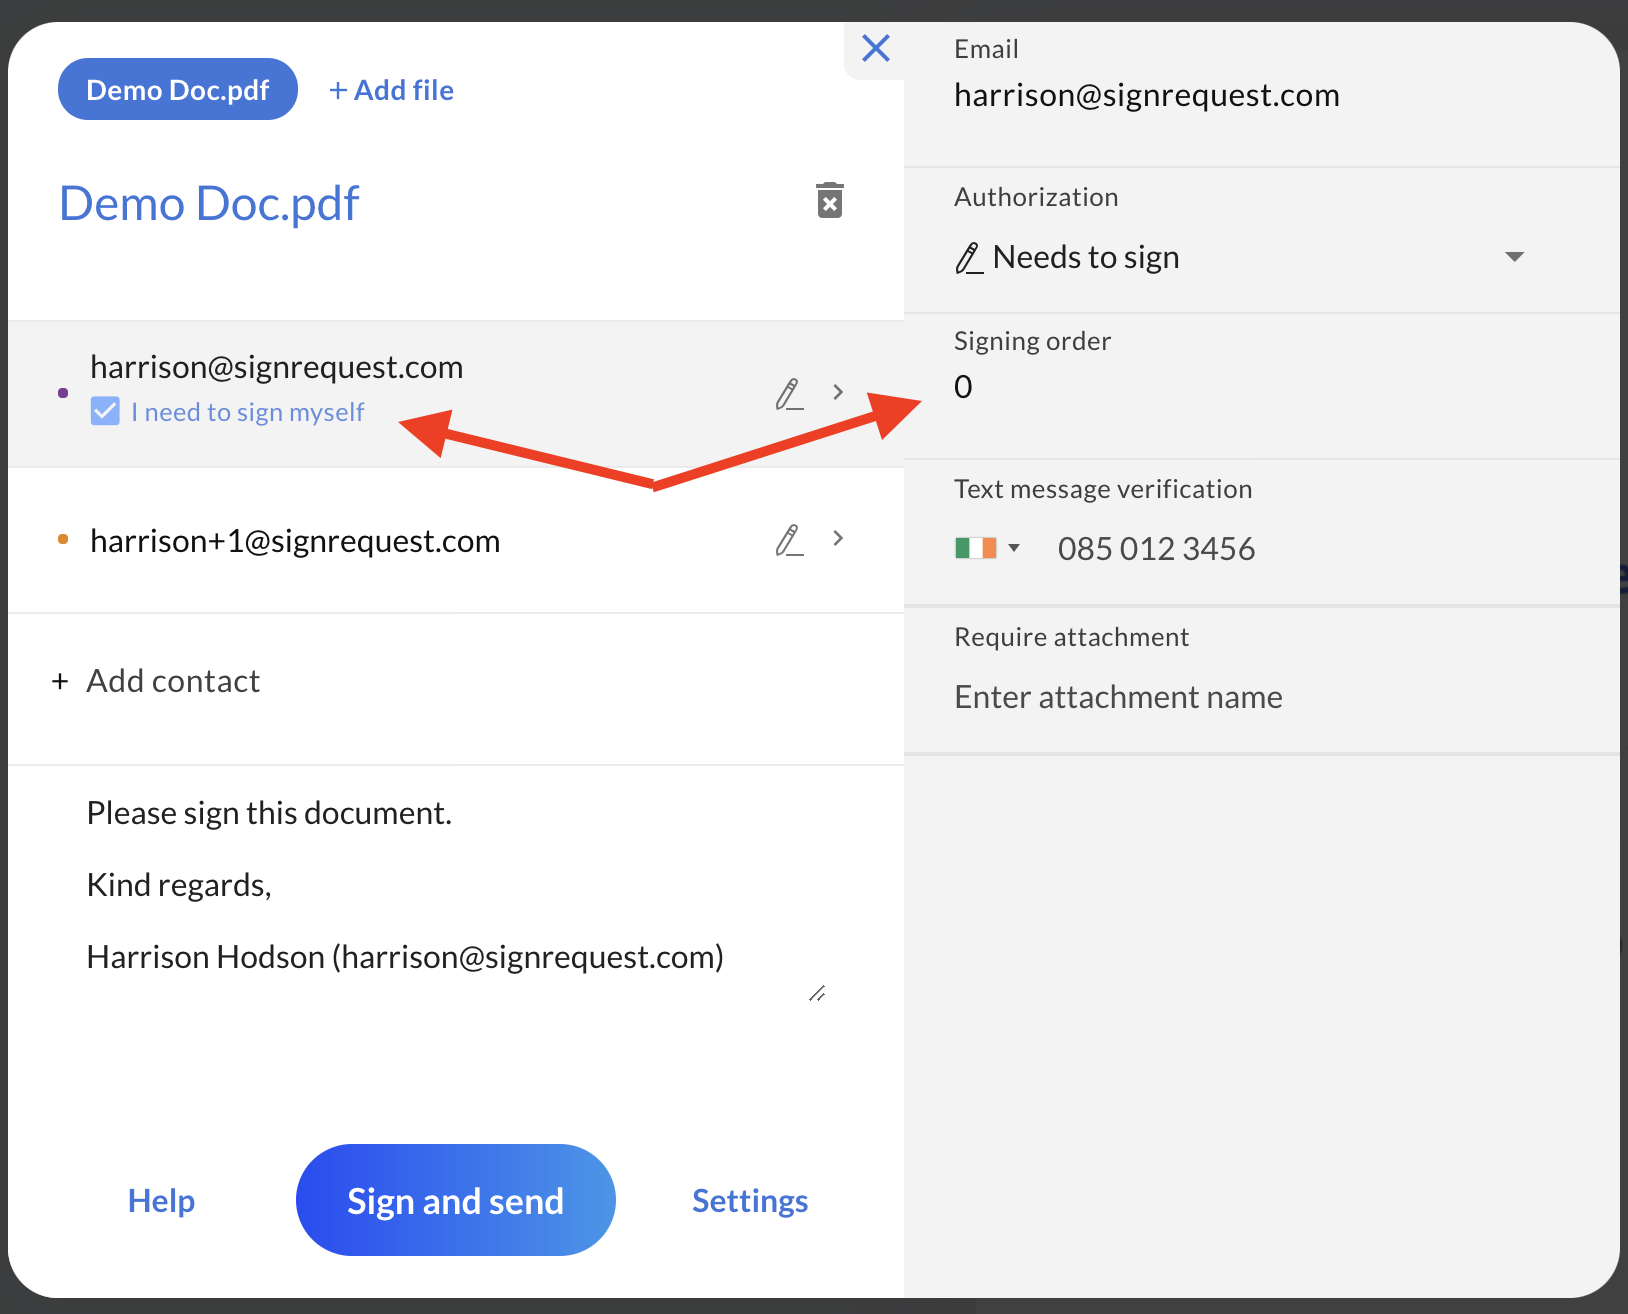Click the purple dot beside harrison@signrequest.com

63,393
